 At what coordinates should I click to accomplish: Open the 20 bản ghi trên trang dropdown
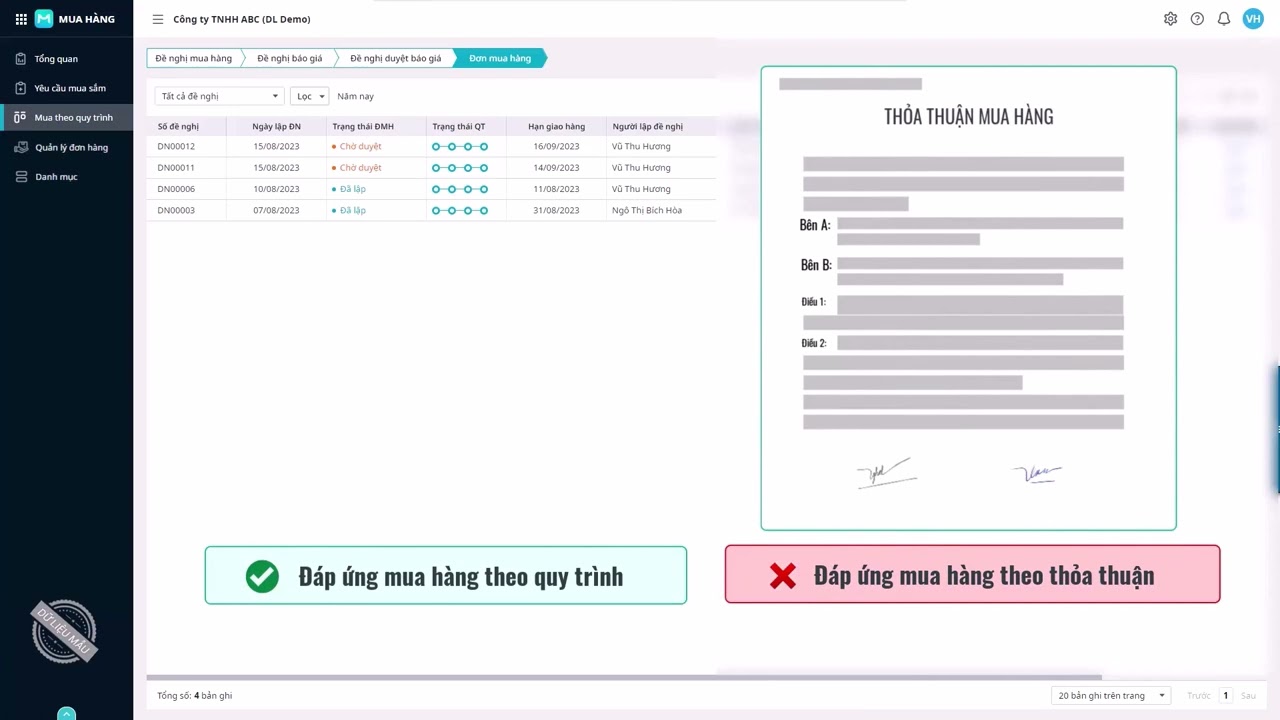[x=1111, y=695]
